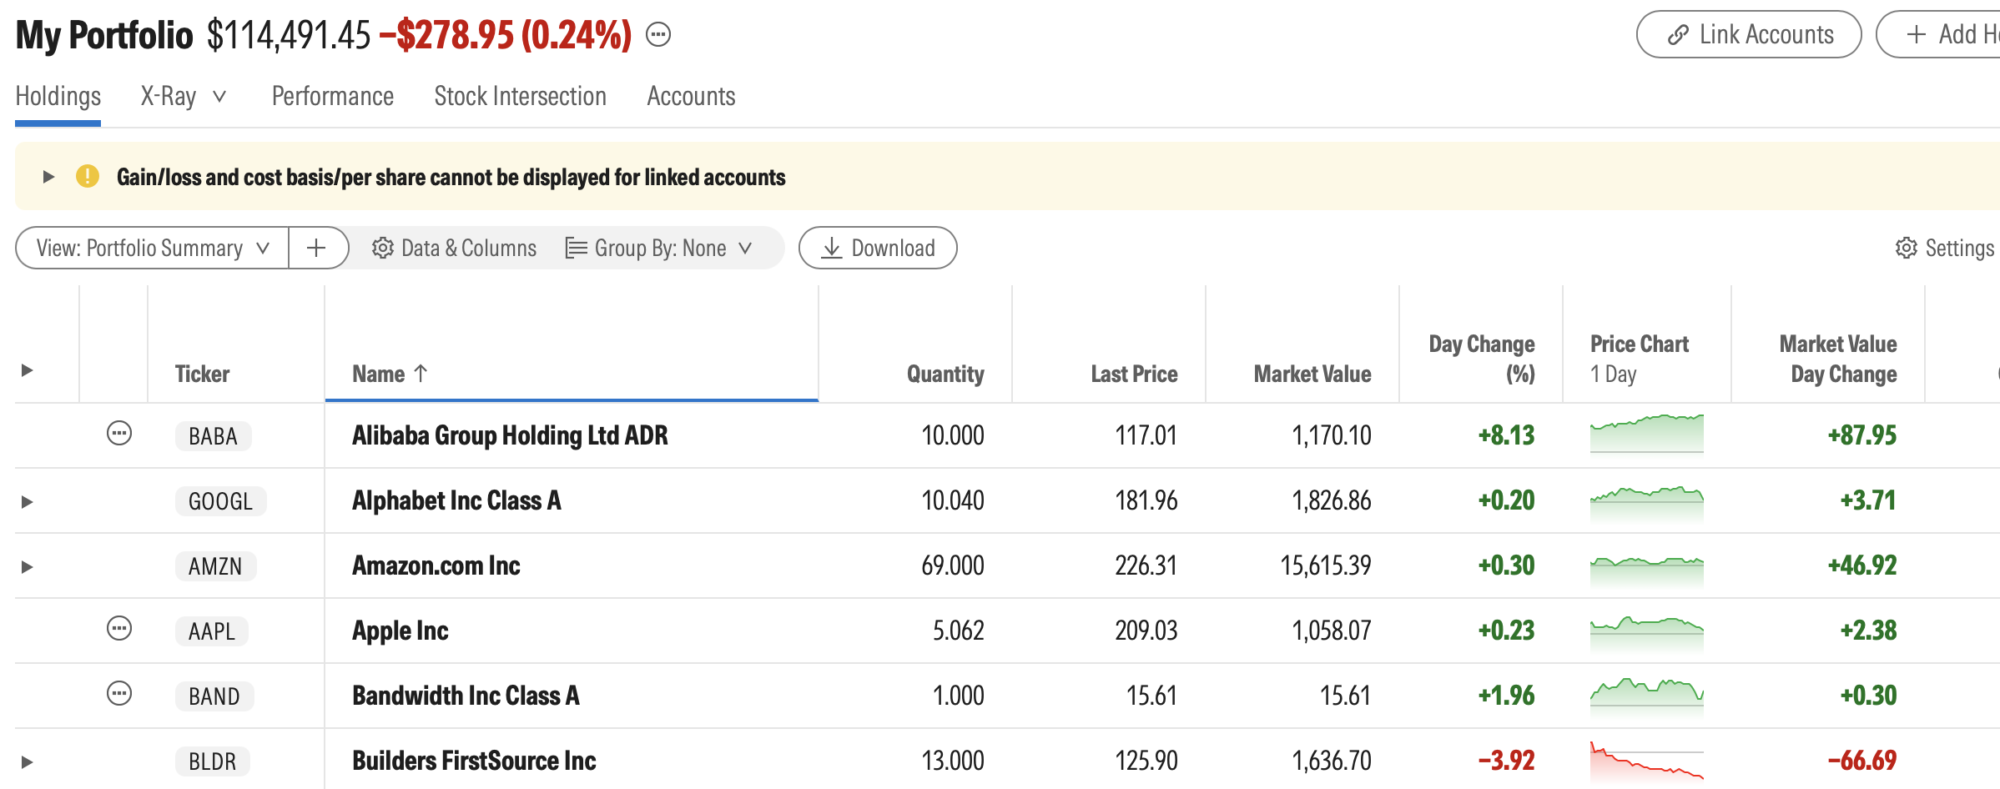Click the GOOGL ticker chip
Image resolution: width=2000 pixels, height=789 pixels.
[x=221, y=501]
